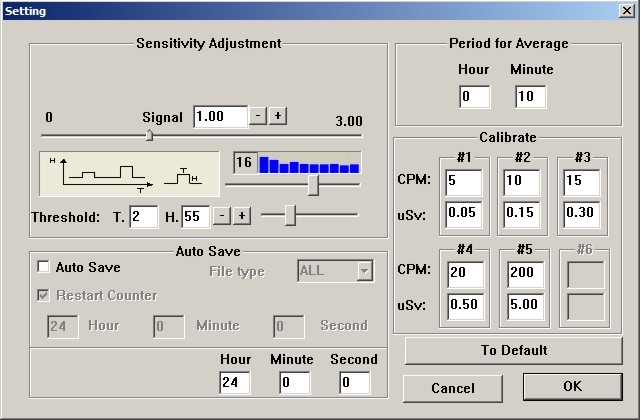Click the Signal sensitivity slider handle
This screenshot has height=420, width=640.
(x=149, y=136)
